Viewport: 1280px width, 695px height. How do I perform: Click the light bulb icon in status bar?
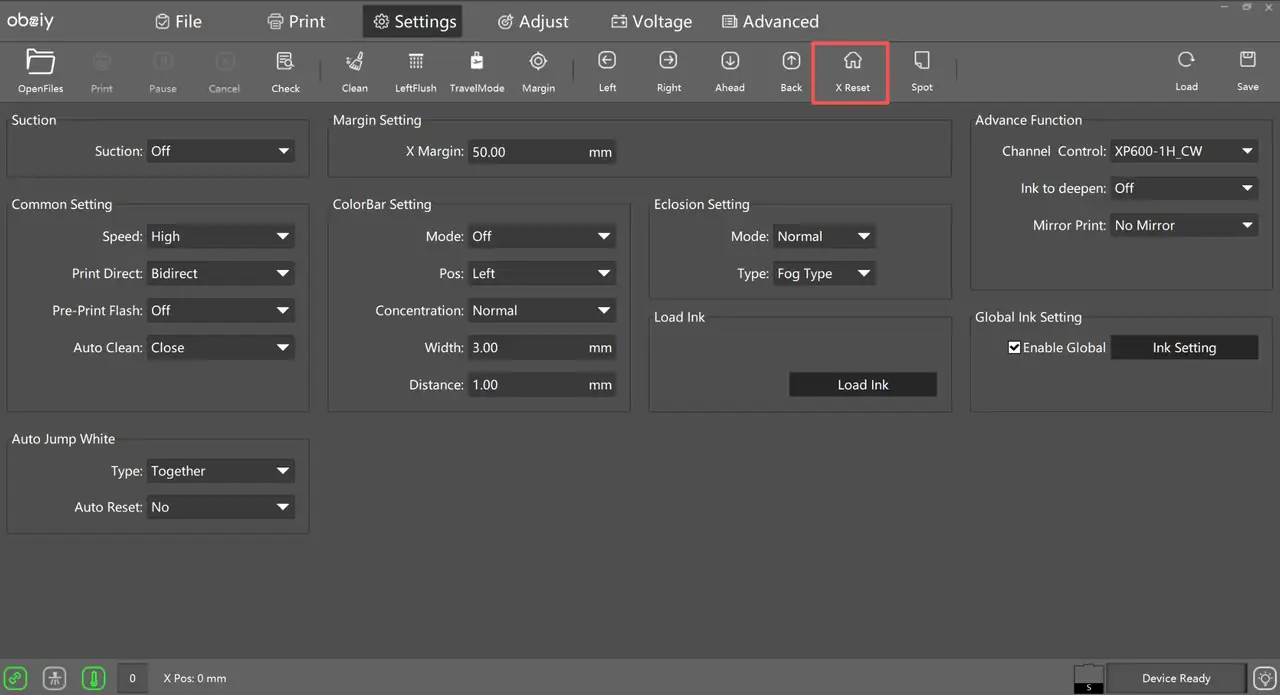click(x=1266, y=678)
